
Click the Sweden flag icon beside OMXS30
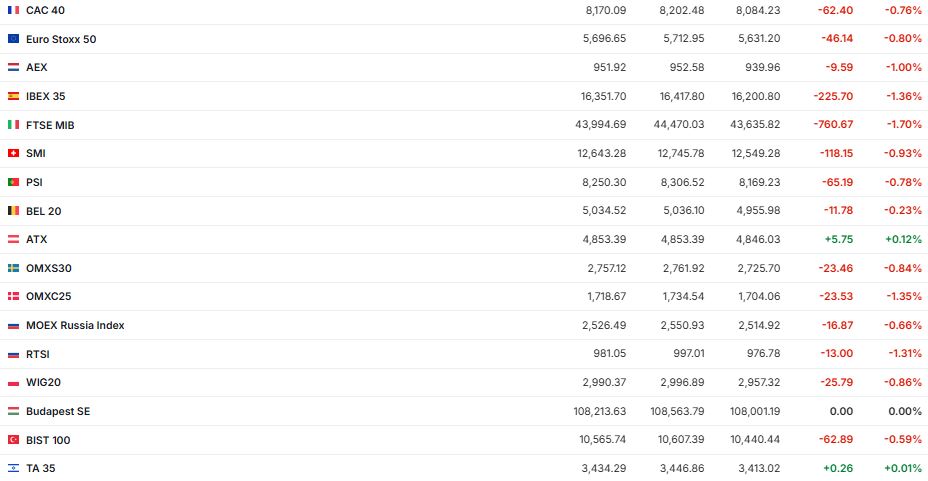click(x=13, y=268)
